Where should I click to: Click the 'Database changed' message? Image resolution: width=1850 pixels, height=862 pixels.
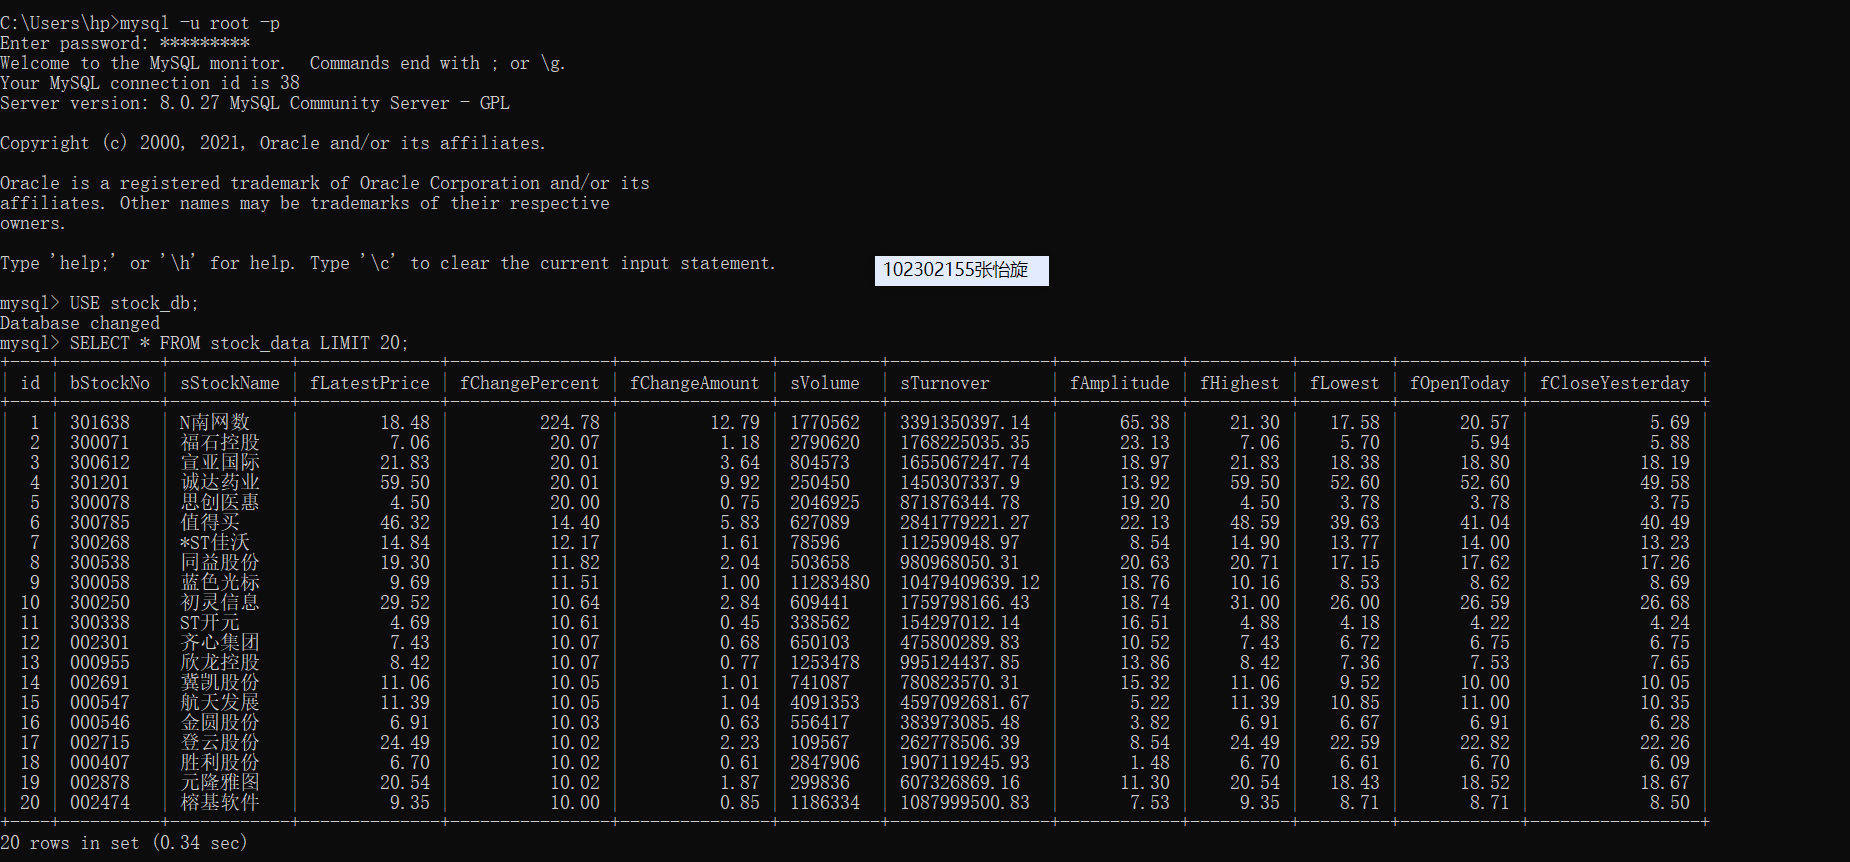(x=80, y=323)
